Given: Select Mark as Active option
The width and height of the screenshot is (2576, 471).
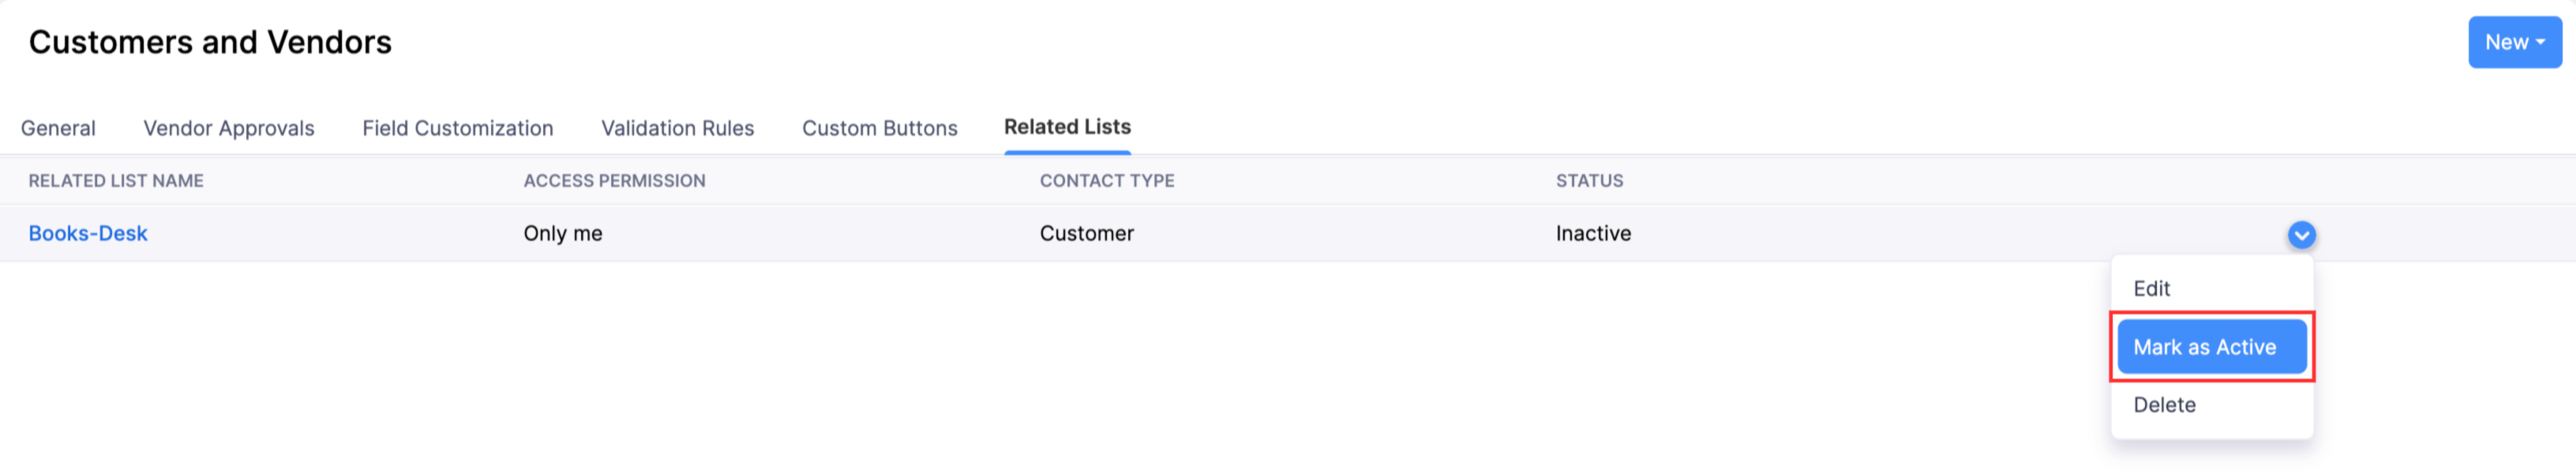Looking at the screenshot, I should click(x=2211, y=347).
